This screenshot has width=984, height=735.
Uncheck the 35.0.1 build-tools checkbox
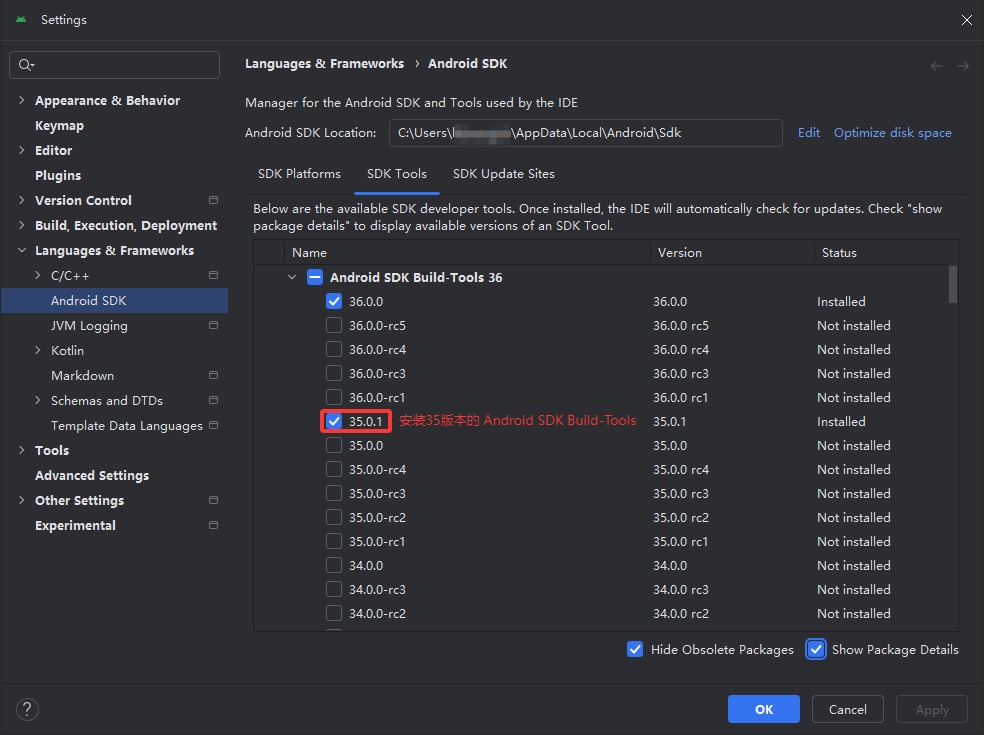pos(334,421)
